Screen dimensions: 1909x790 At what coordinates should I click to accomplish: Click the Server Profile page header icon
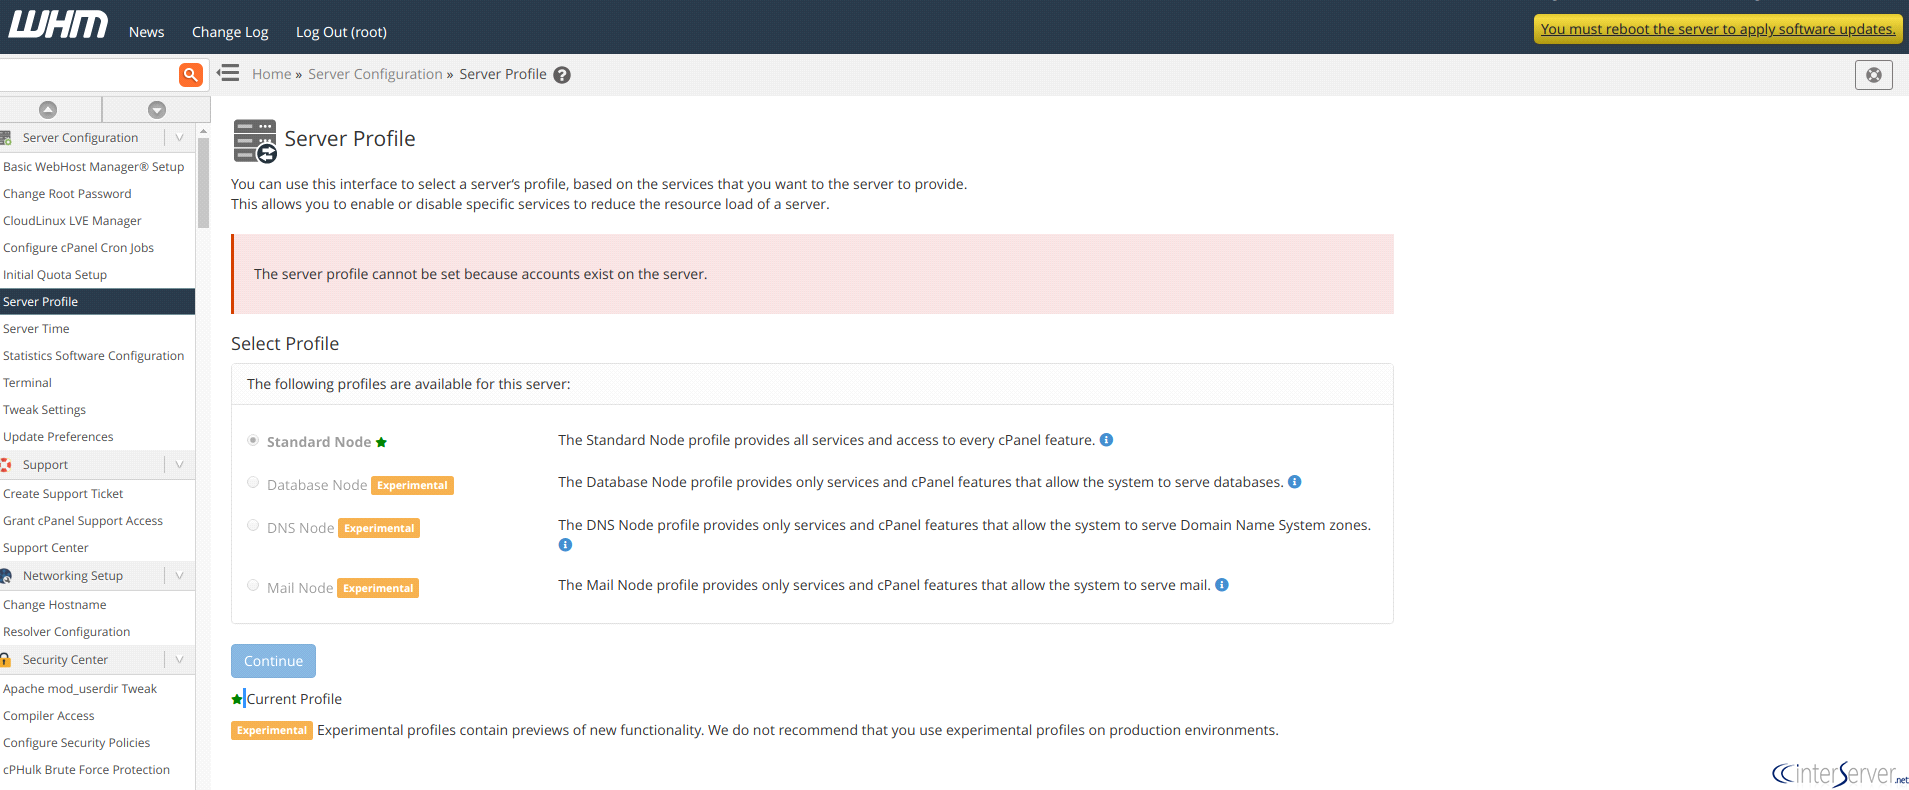coord(254,141)
